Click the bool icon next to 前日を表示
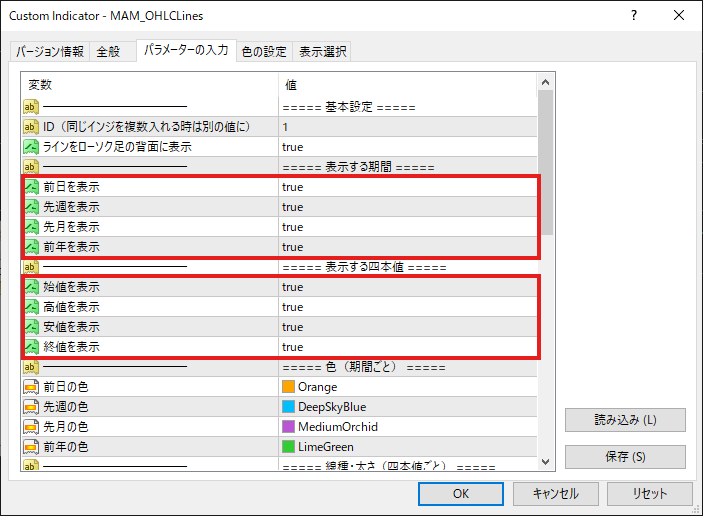703x516 pixels. point(32,187)
